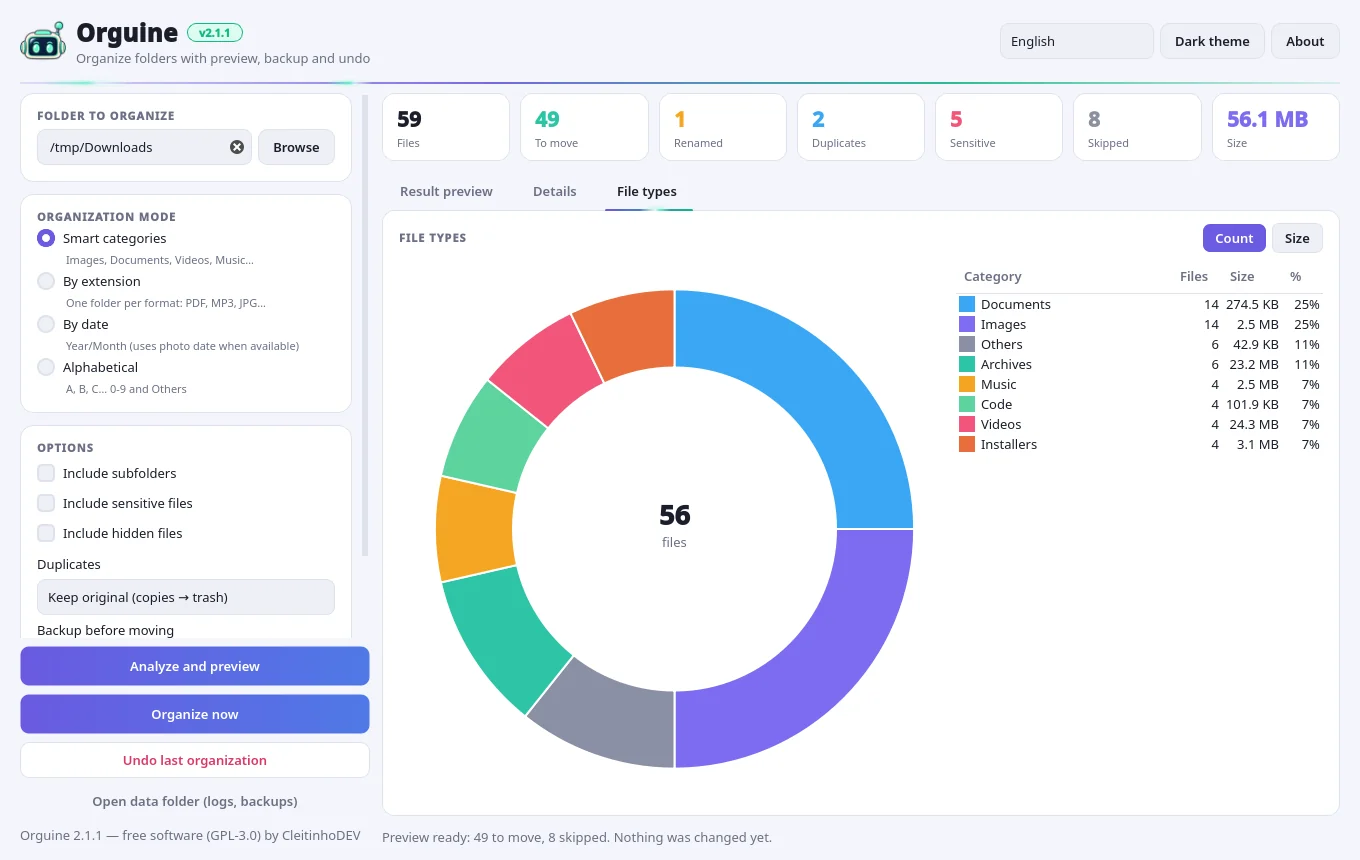Switch to the Result preview tab

446,191
